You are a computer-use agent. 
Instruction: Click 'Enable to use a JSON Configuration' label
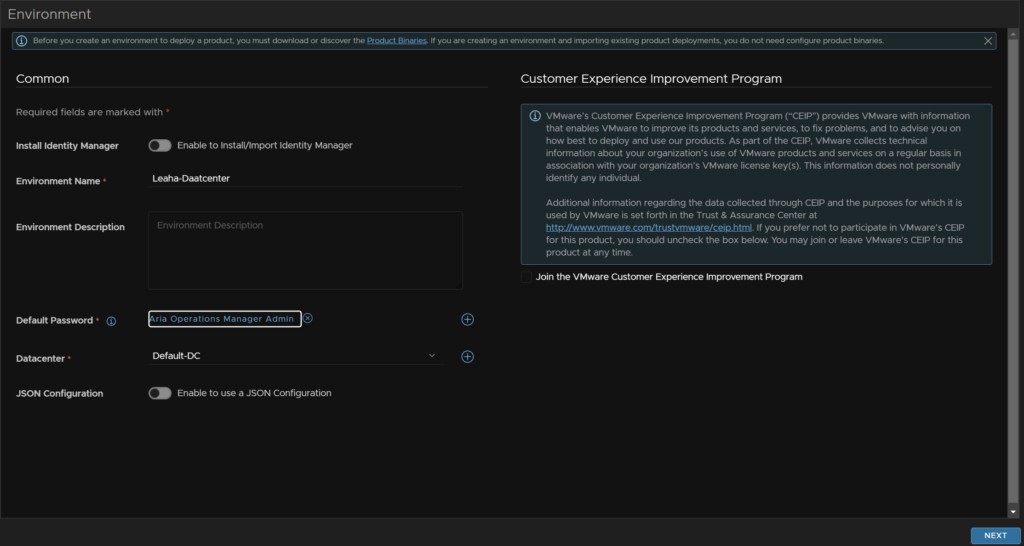tap(254, 393)
